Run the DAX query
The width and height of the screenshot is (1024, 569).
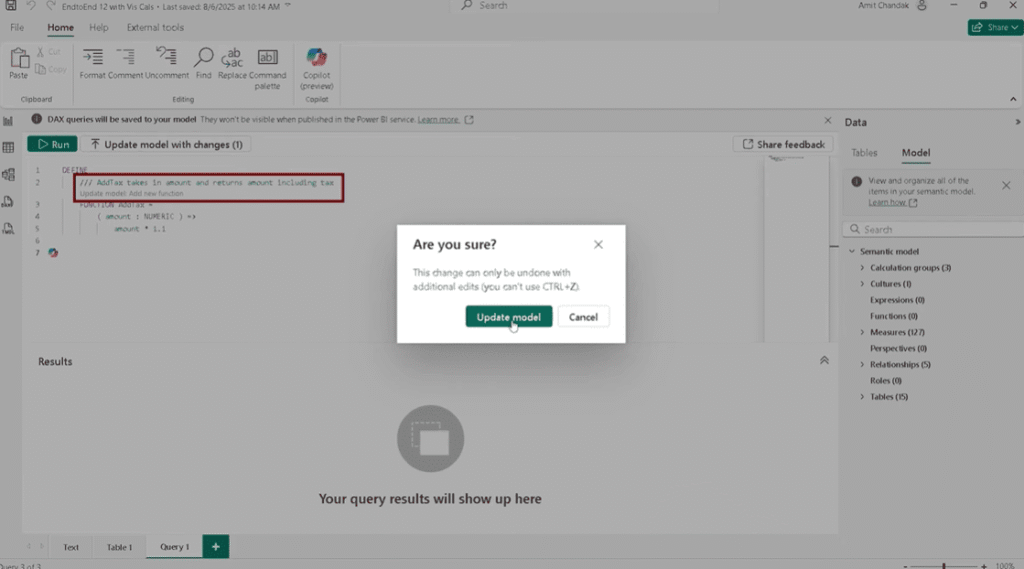pos(52,144)
